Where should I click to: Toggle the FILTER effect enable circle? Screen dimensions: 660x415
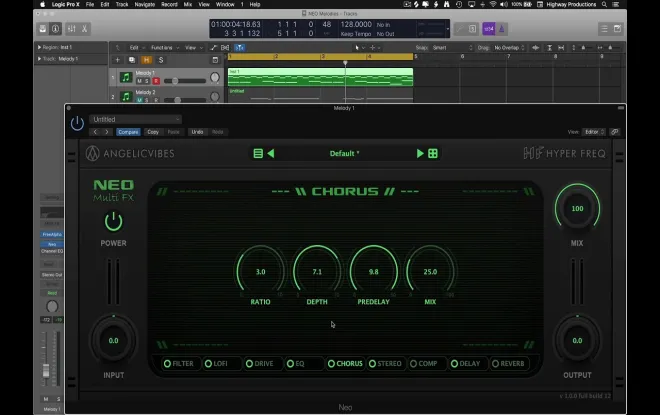(x=167, y=363)
